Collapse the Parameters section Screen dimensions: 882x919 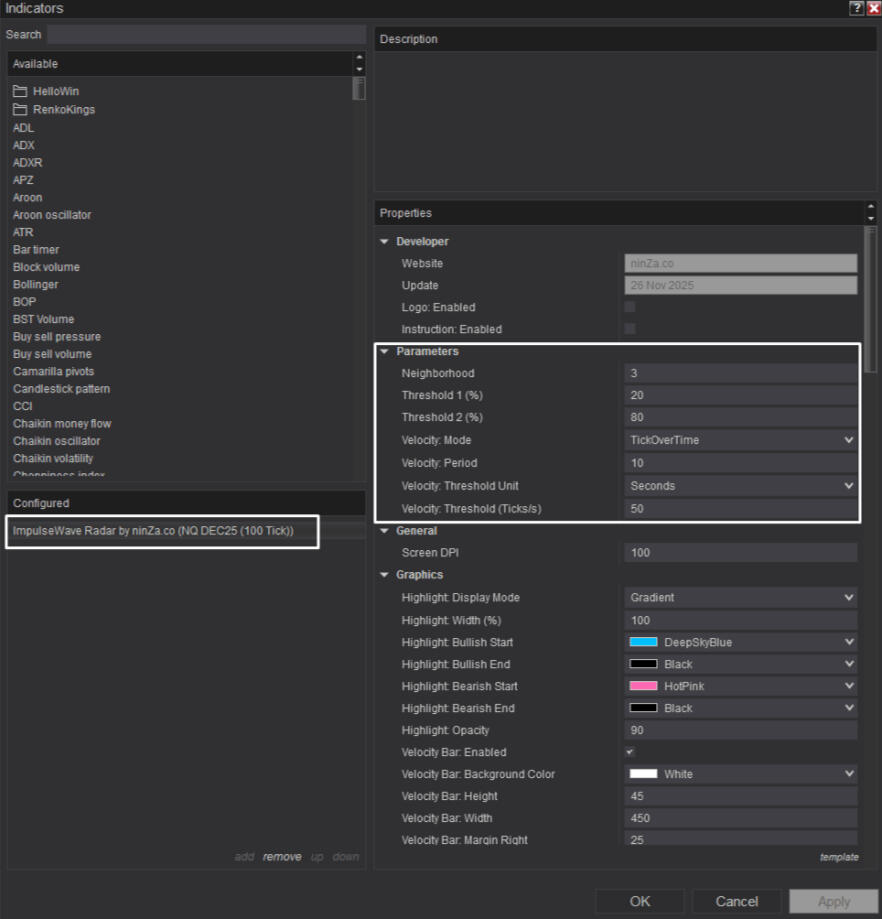pos(384,352)
